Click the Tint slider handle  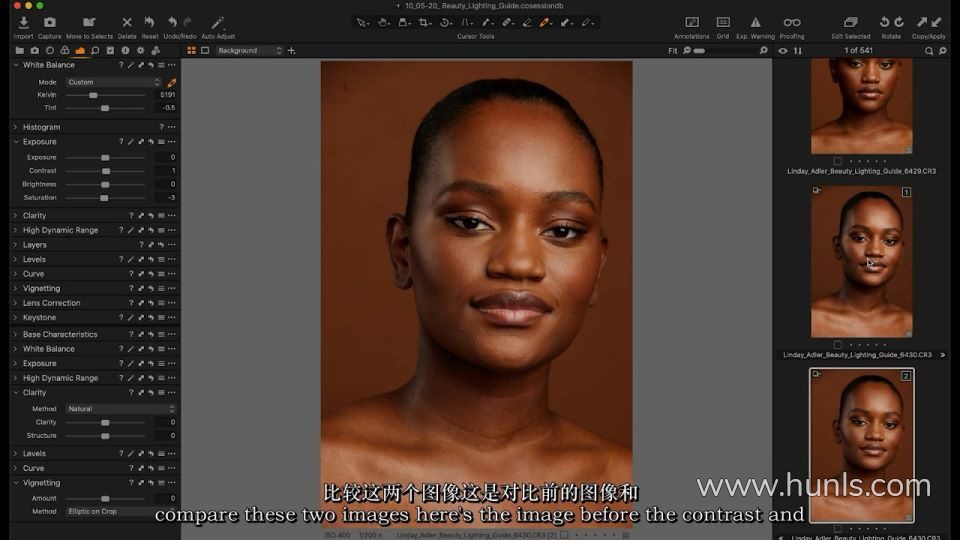(105, 108)
